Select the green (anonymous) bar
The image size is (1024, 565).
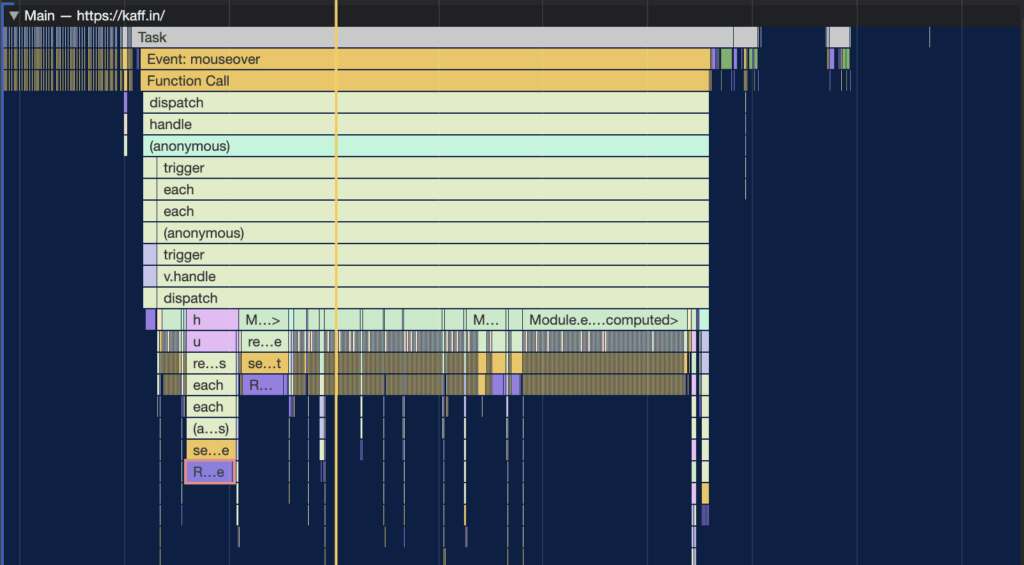pyautogui.click(x=432, y=233)
